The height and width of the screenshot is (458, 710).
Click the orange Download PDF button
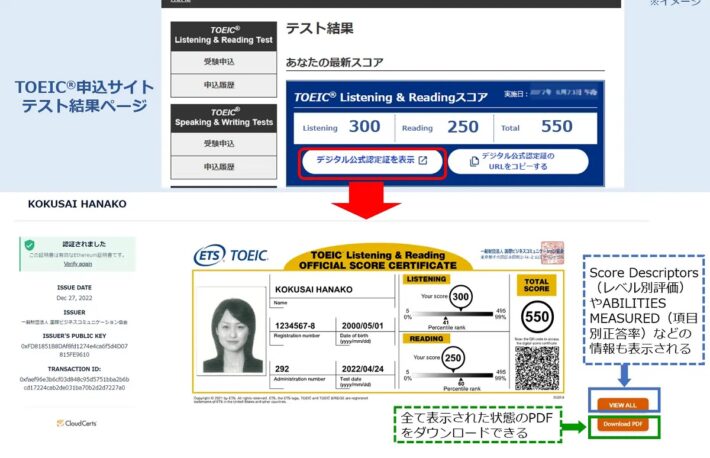(623, 424)
